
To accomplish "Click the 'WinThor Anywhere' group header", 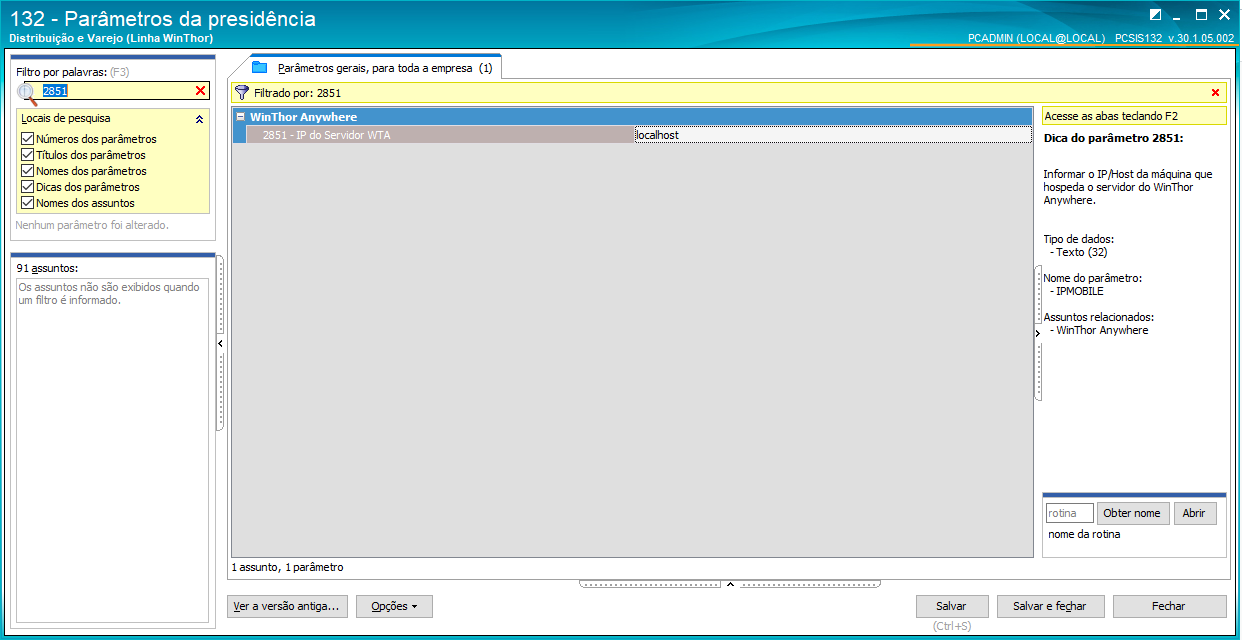I will (x=632, y=117).
